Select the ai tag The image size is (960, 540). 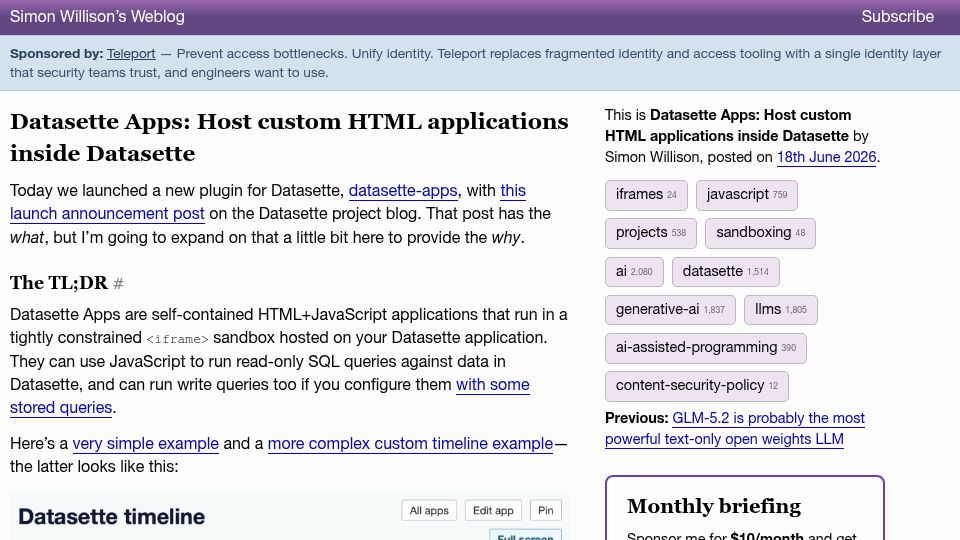(634, 271)
